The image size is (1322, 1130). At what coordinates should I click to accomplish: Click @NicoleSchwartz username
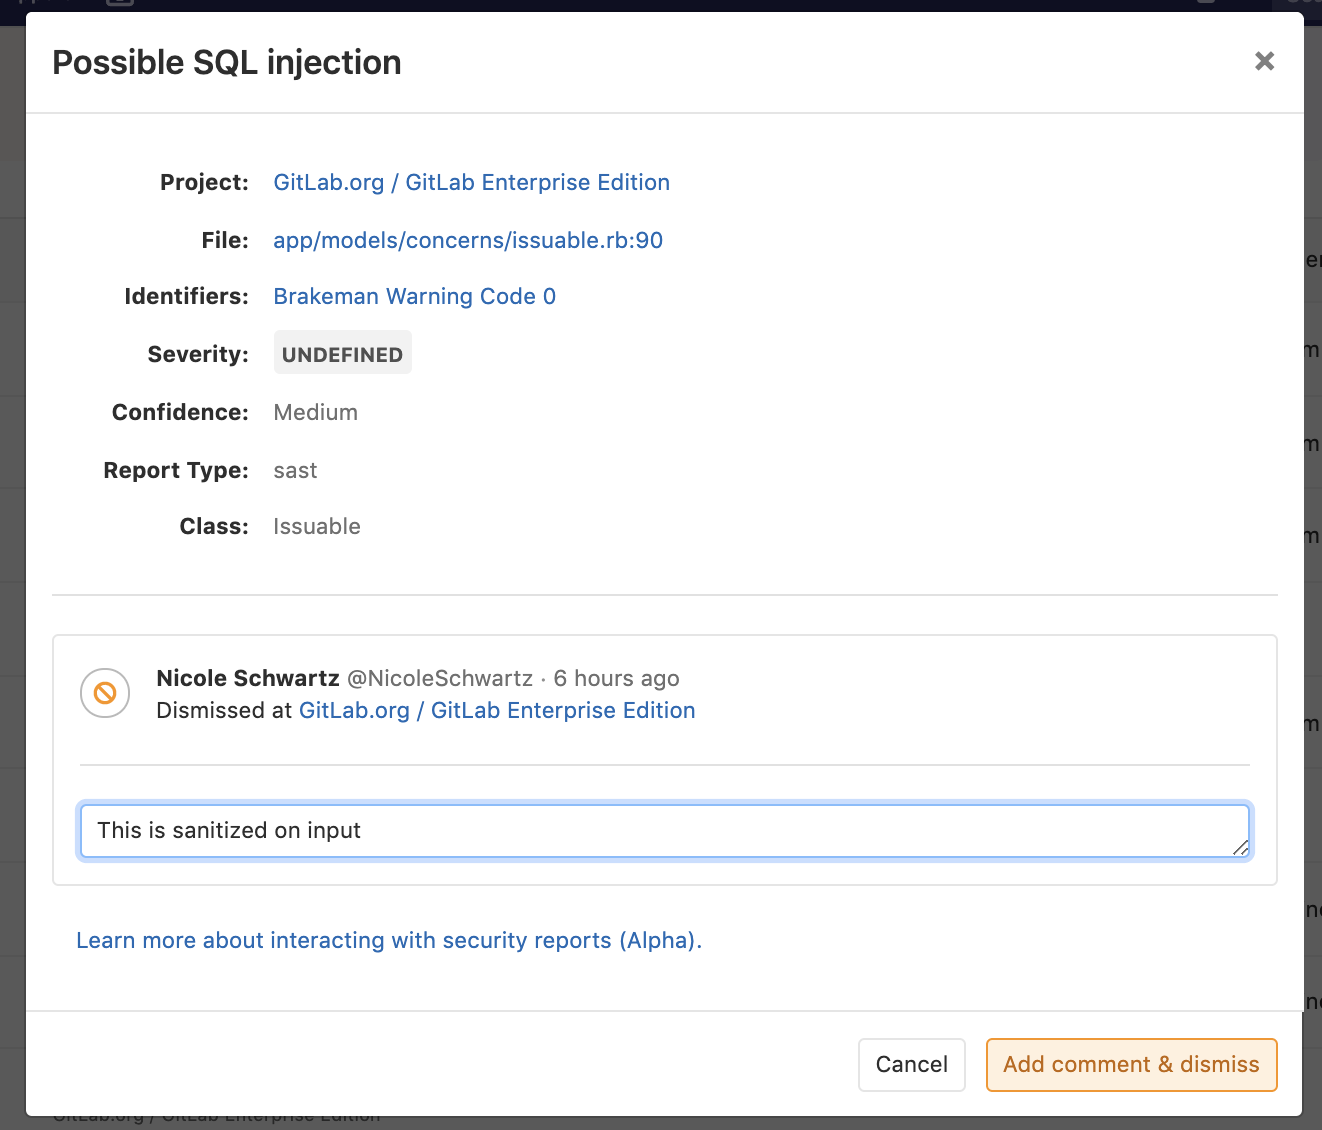click(441, 678)
